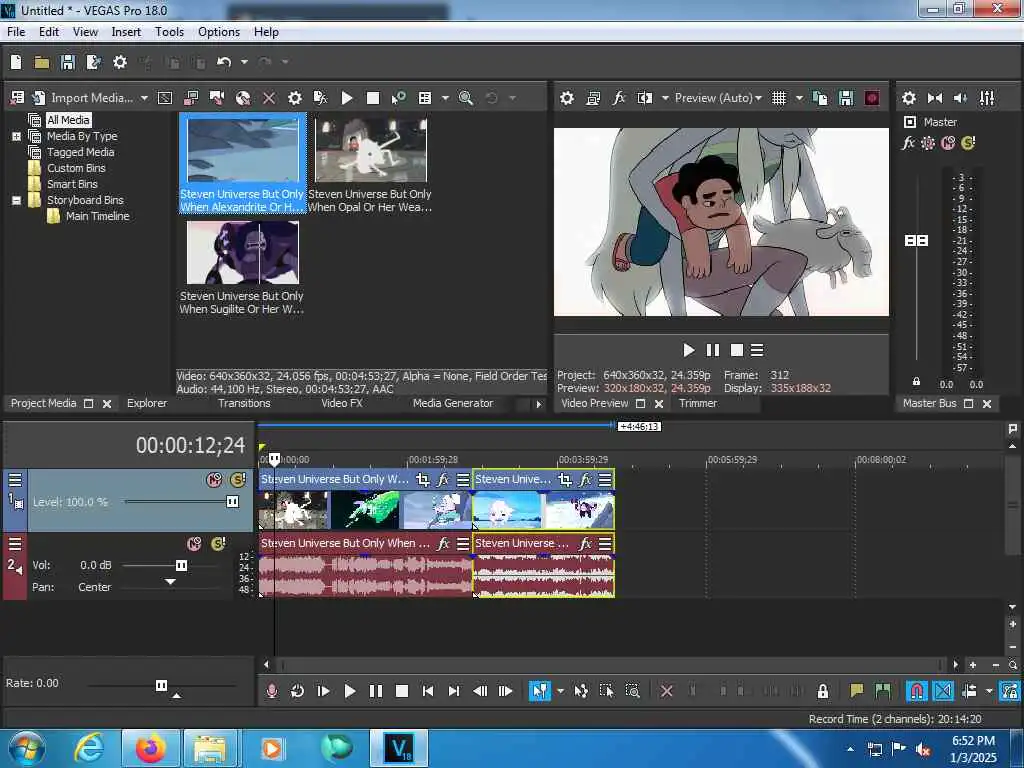Open Video Preview properties gear
Viewport: 1024px width, 768px height.
click(x=567, y=98)
